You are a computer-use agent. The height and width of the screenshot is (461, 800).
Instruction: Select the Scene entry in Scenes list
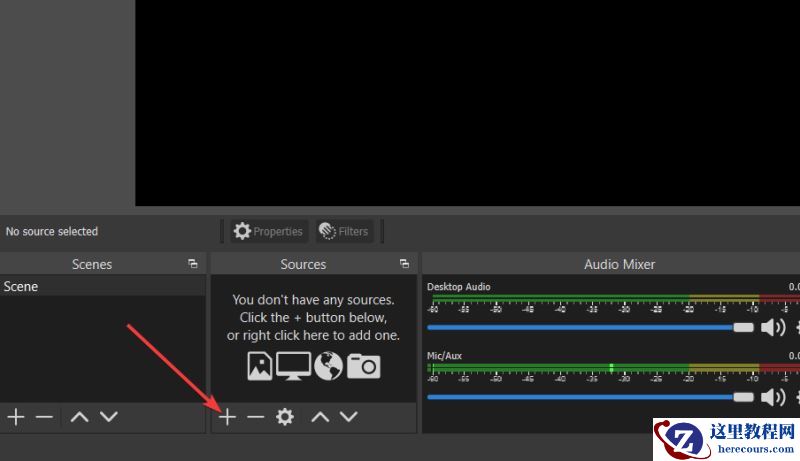103,287
